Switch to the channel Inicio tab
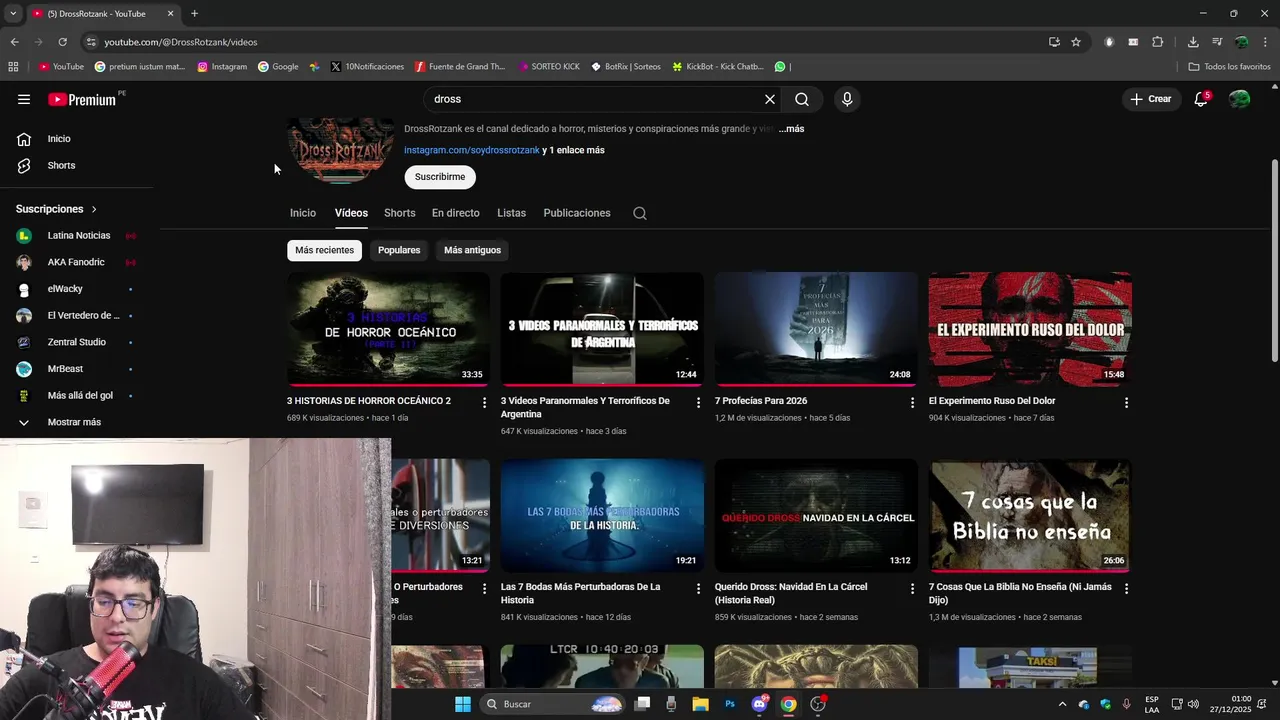 [x=303, y=213]
